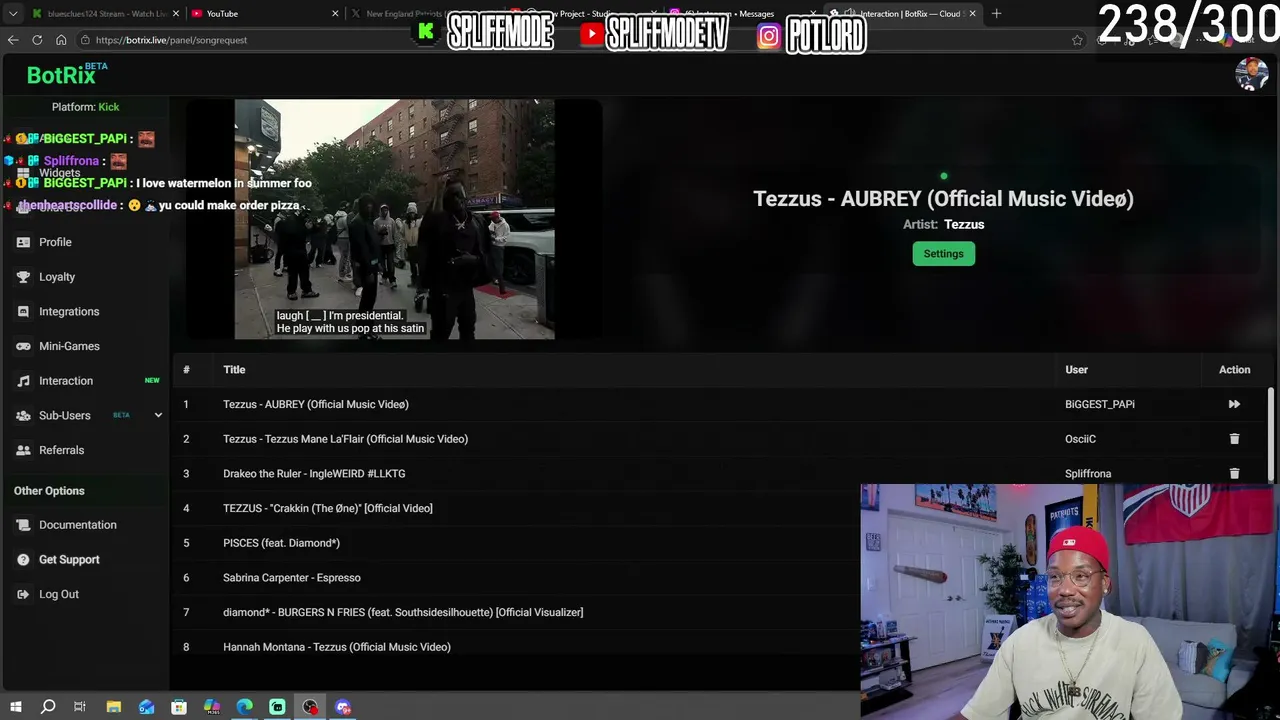Screen dimensions: 1280x720
Task: Bookmark this page with the star icon
Action: click(x=1077, y=40)
